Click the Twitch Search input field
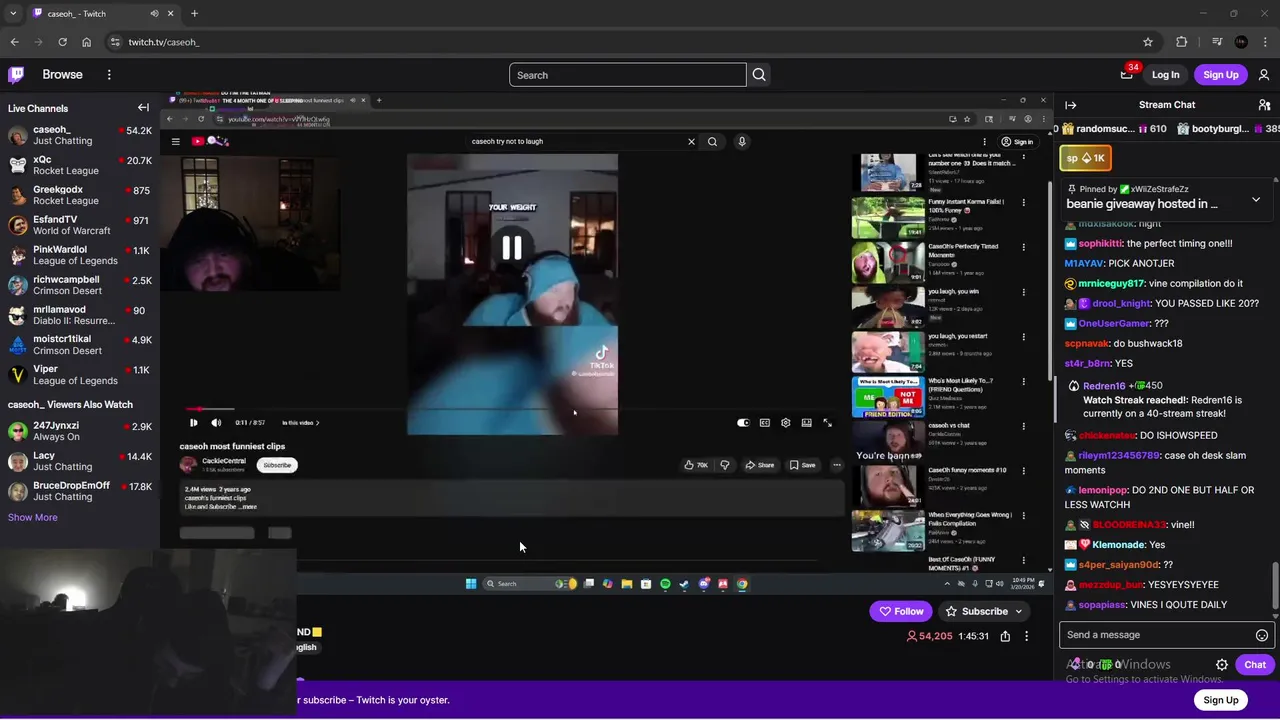 (x=627, y=75)
